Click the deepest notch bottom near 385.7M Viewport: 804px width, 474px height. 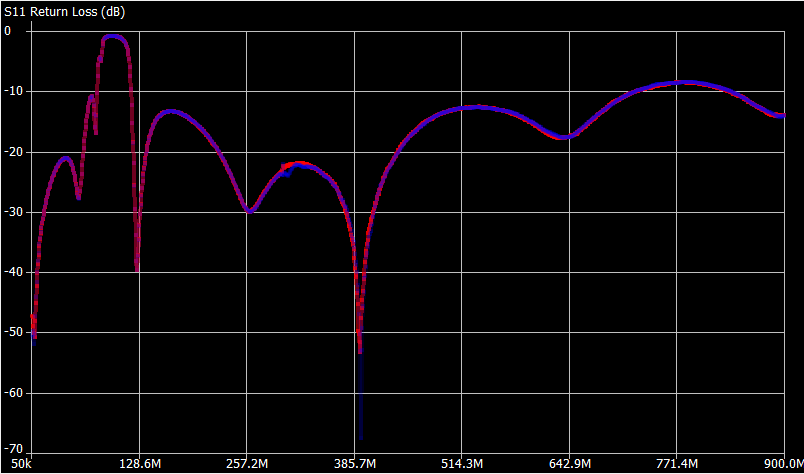tap(359, 436)
